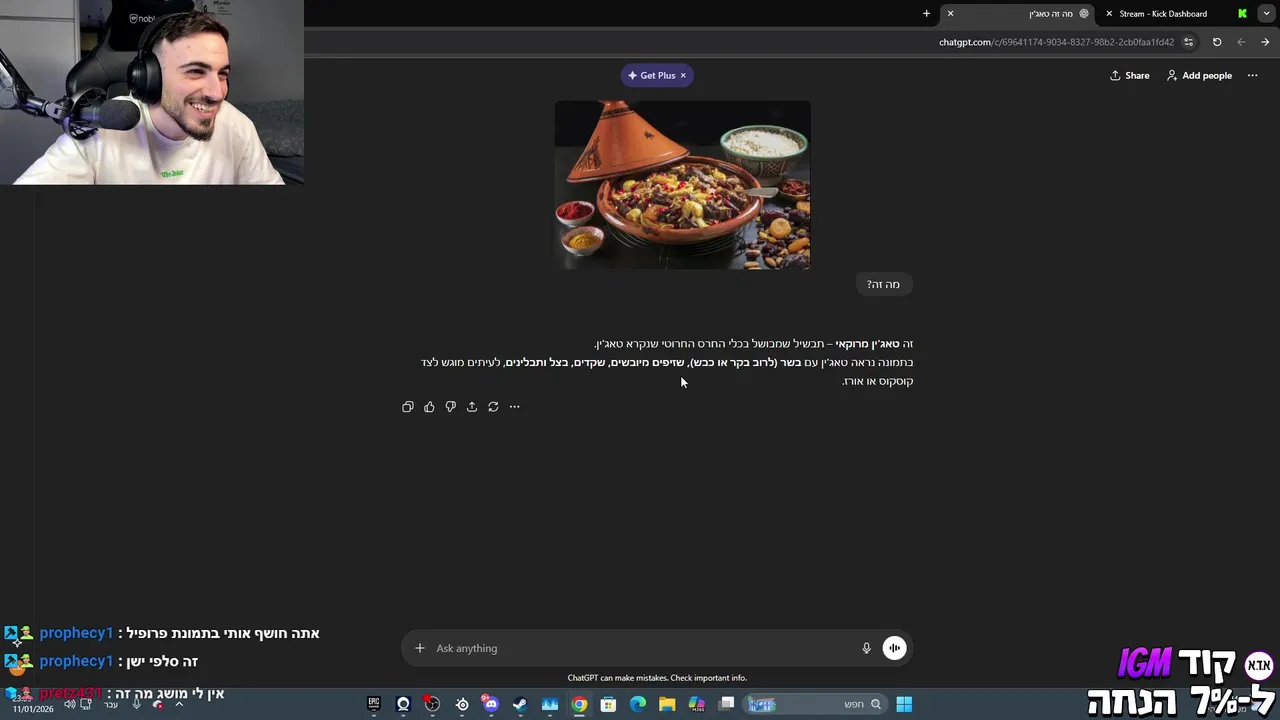The height and width of the screenshot is (720, 1280).
Task: Copy the ChatGPT response with copy icon
Action: point(408,407)
